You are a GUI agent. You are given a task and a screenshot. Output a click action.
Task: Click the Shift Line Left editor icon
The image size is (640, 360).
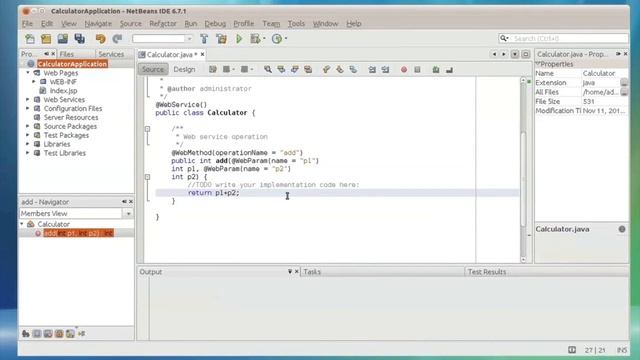(372, 70)
